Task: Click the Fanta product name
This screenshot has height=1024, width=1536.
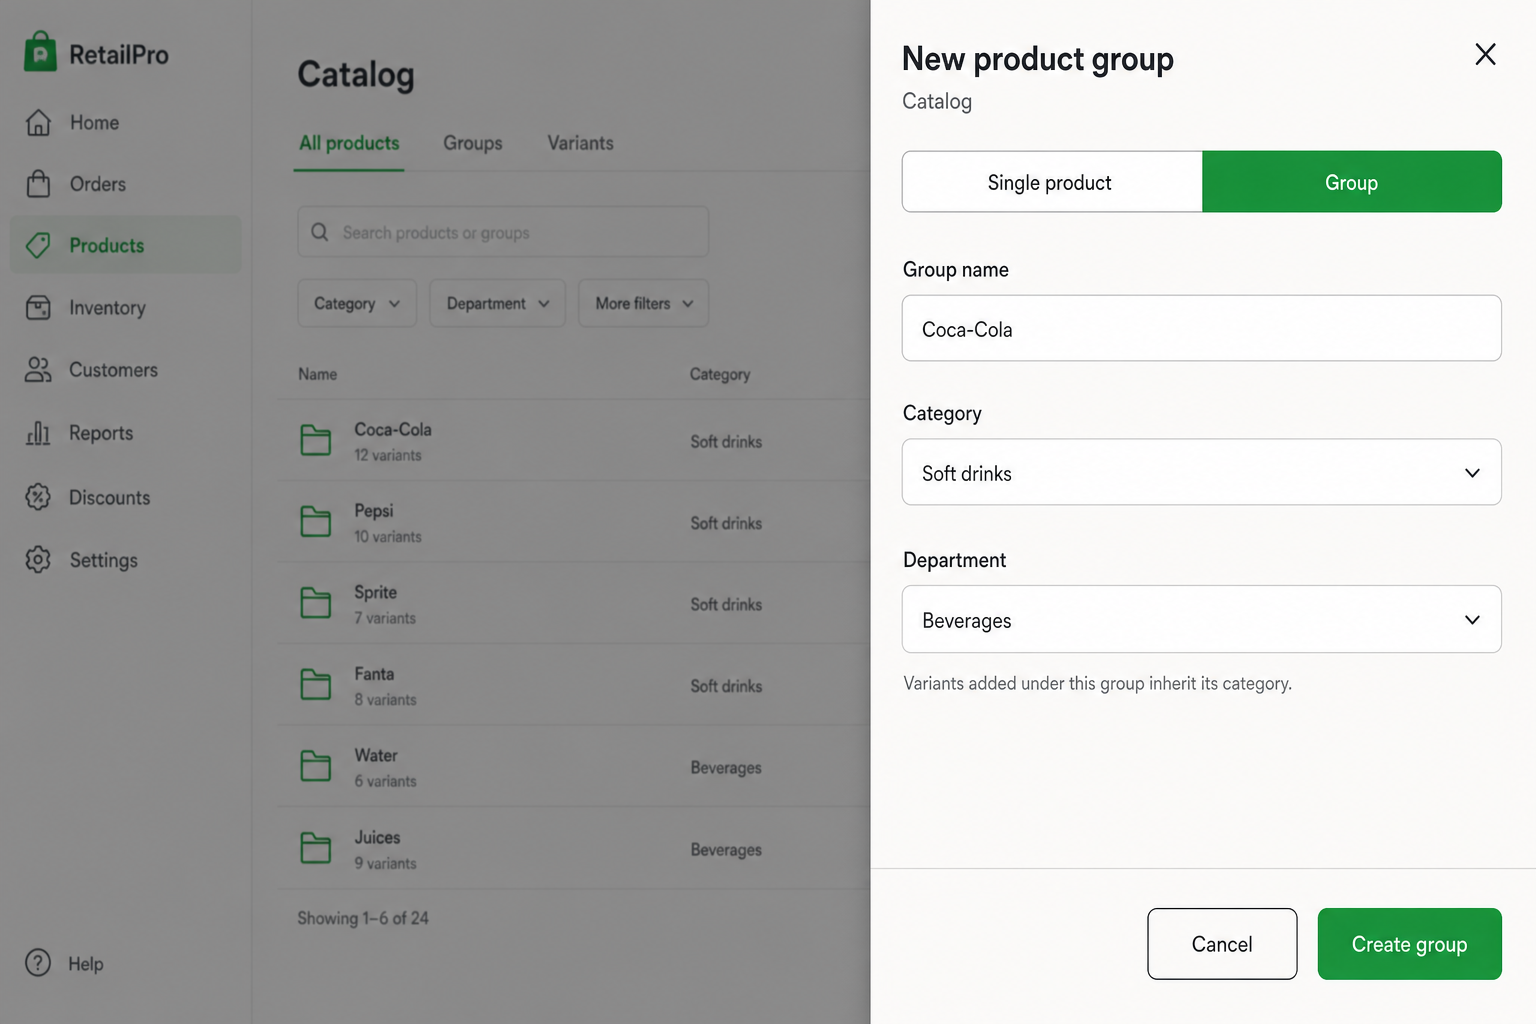Action: tap(374, 674)
